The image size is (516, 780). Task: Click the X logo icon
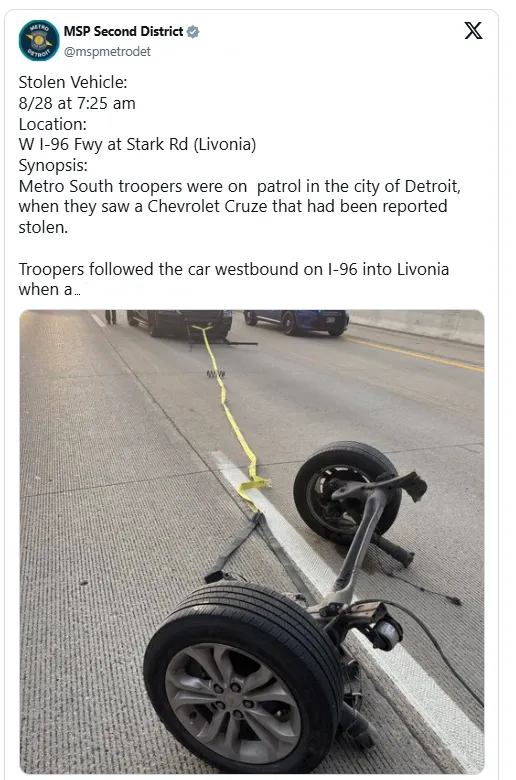(473, 31)
